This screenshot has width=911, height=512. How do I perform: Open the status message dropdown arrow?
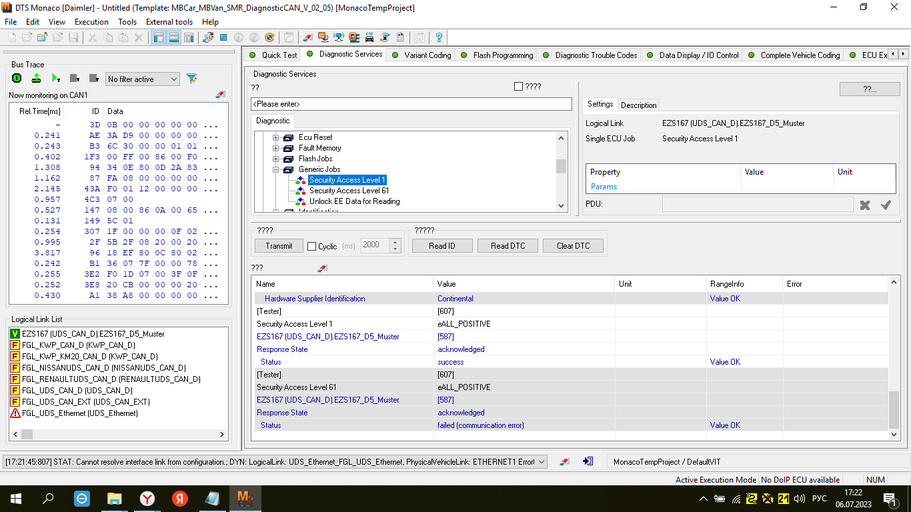click(541, 462)
